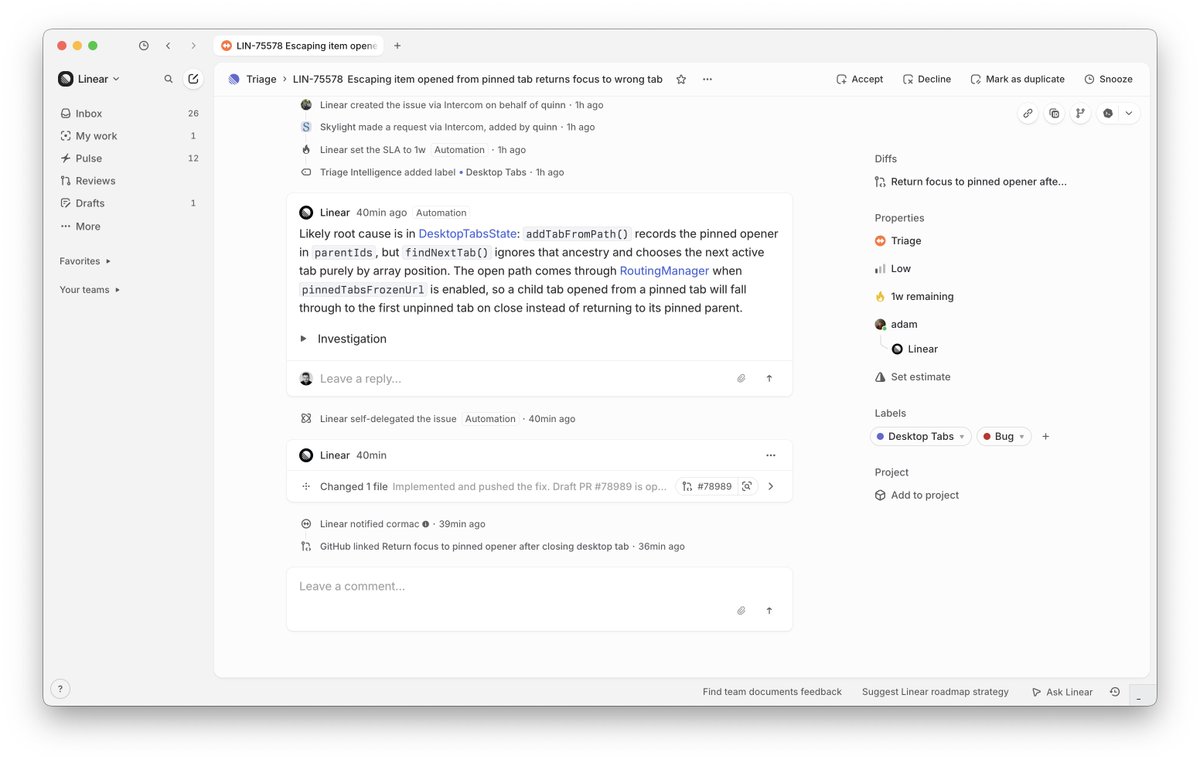
Task: Submit comment with the arrow-up icon
Action: pos(769,610)
